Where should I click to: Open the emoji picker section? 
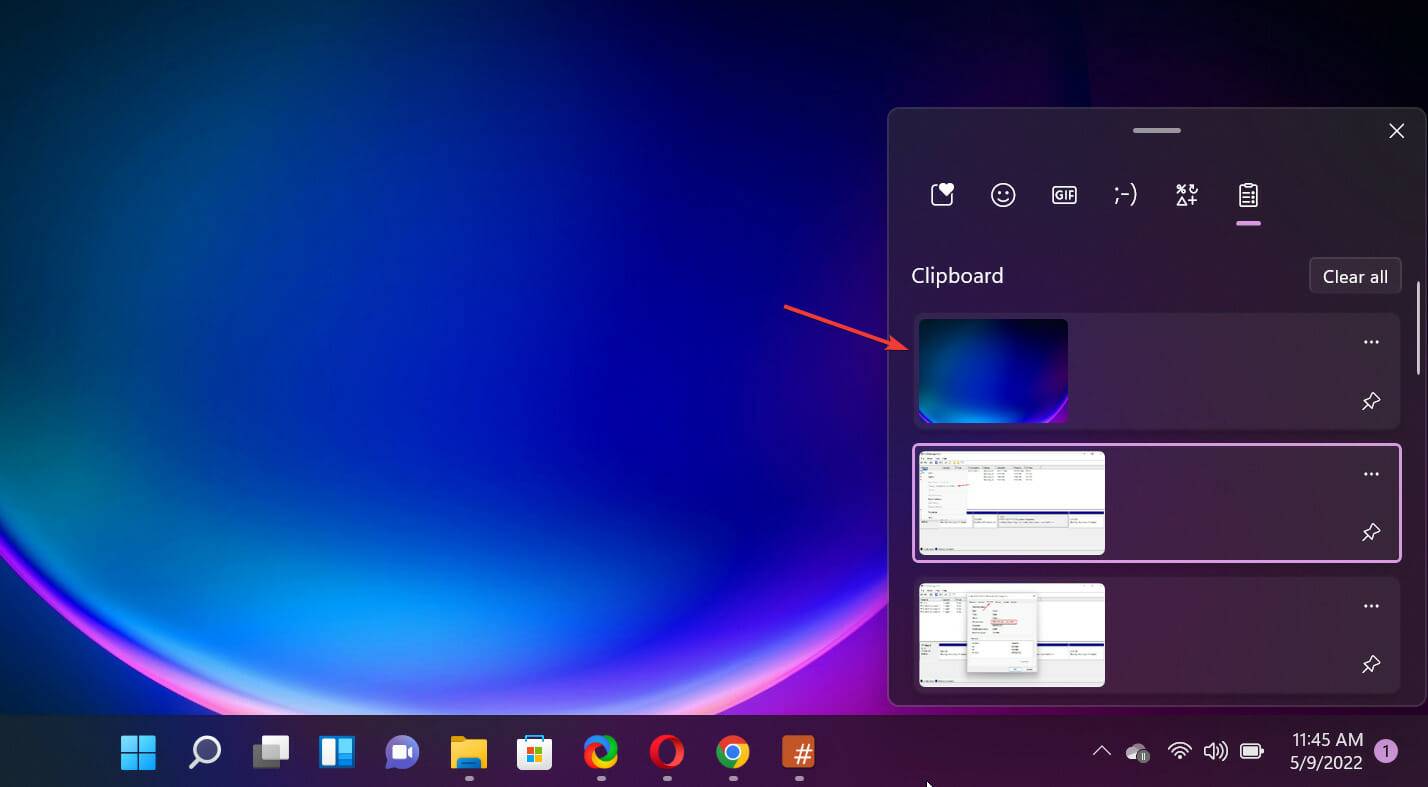[x=1003, y=194]
